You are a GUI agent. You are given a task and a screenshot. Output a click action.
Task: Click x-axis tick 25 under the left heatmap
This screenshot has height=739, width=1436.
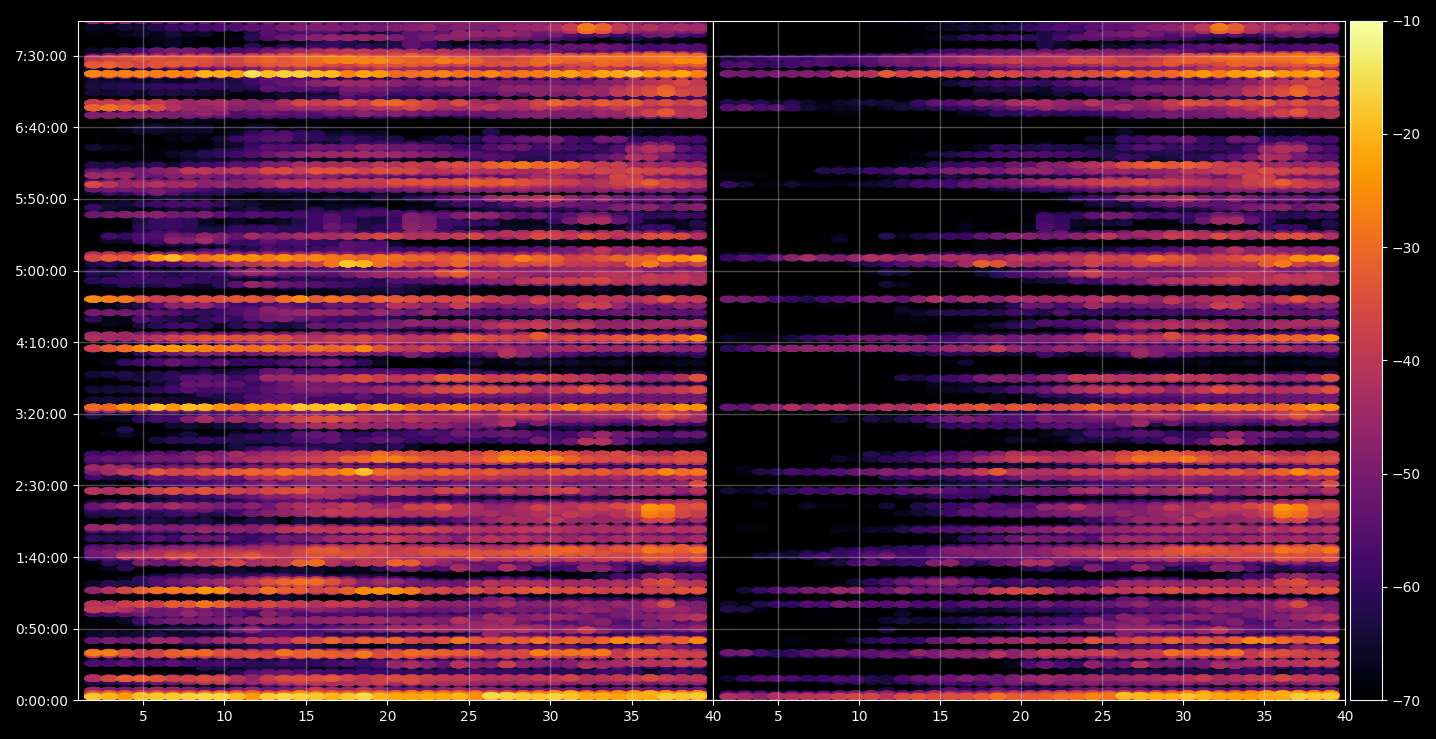(x=469, y=716)
